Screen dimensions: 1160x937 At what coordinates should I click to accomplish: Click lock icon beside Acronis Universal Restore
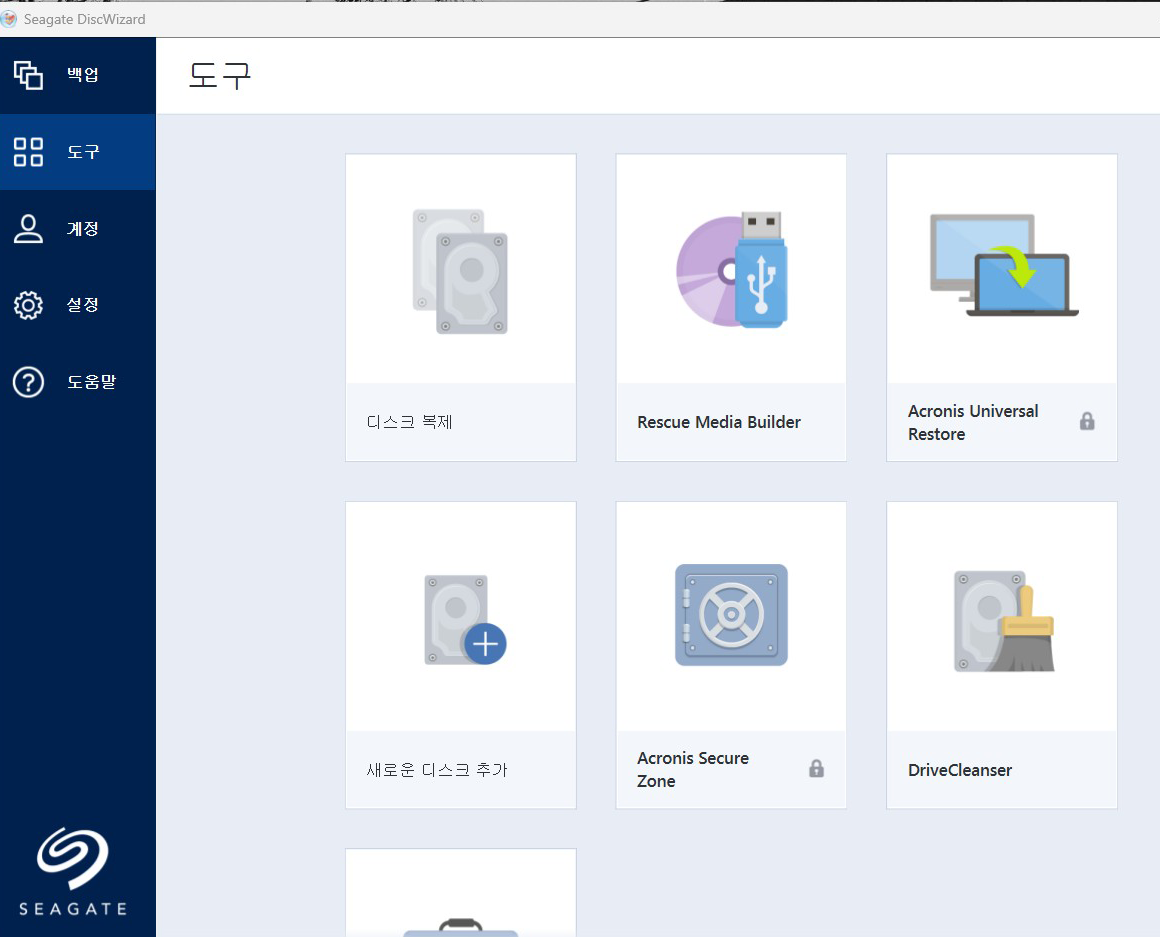1087,421
